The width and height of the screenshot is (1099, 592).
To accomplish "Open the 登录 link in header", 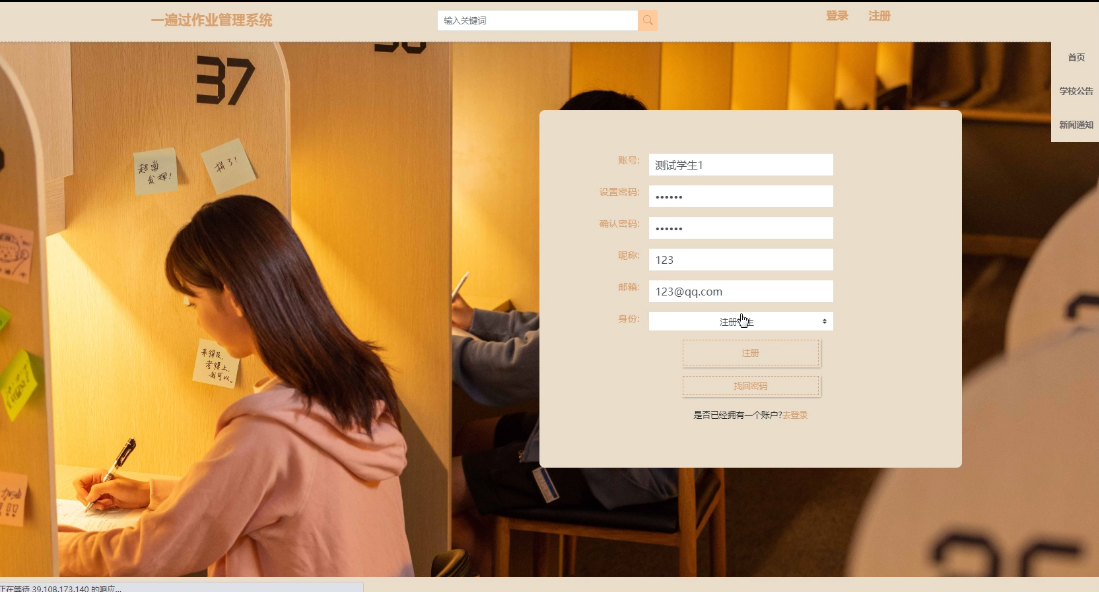I will 837,16.
